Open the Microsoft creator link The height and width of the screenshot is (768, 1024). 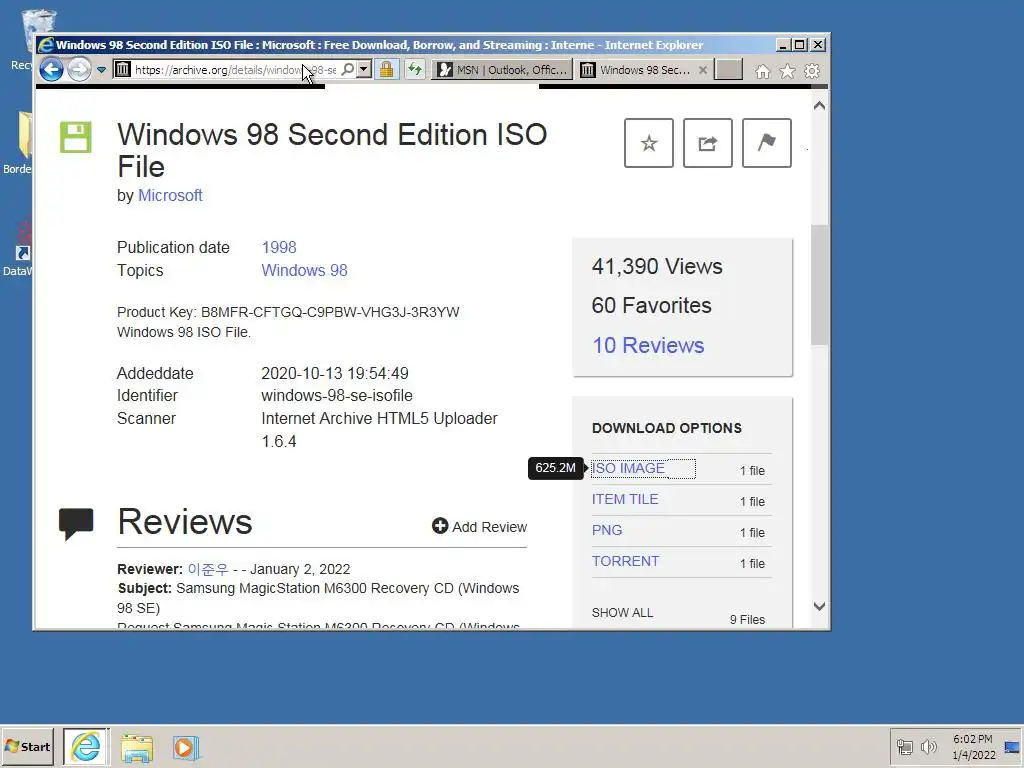[170, 195]
